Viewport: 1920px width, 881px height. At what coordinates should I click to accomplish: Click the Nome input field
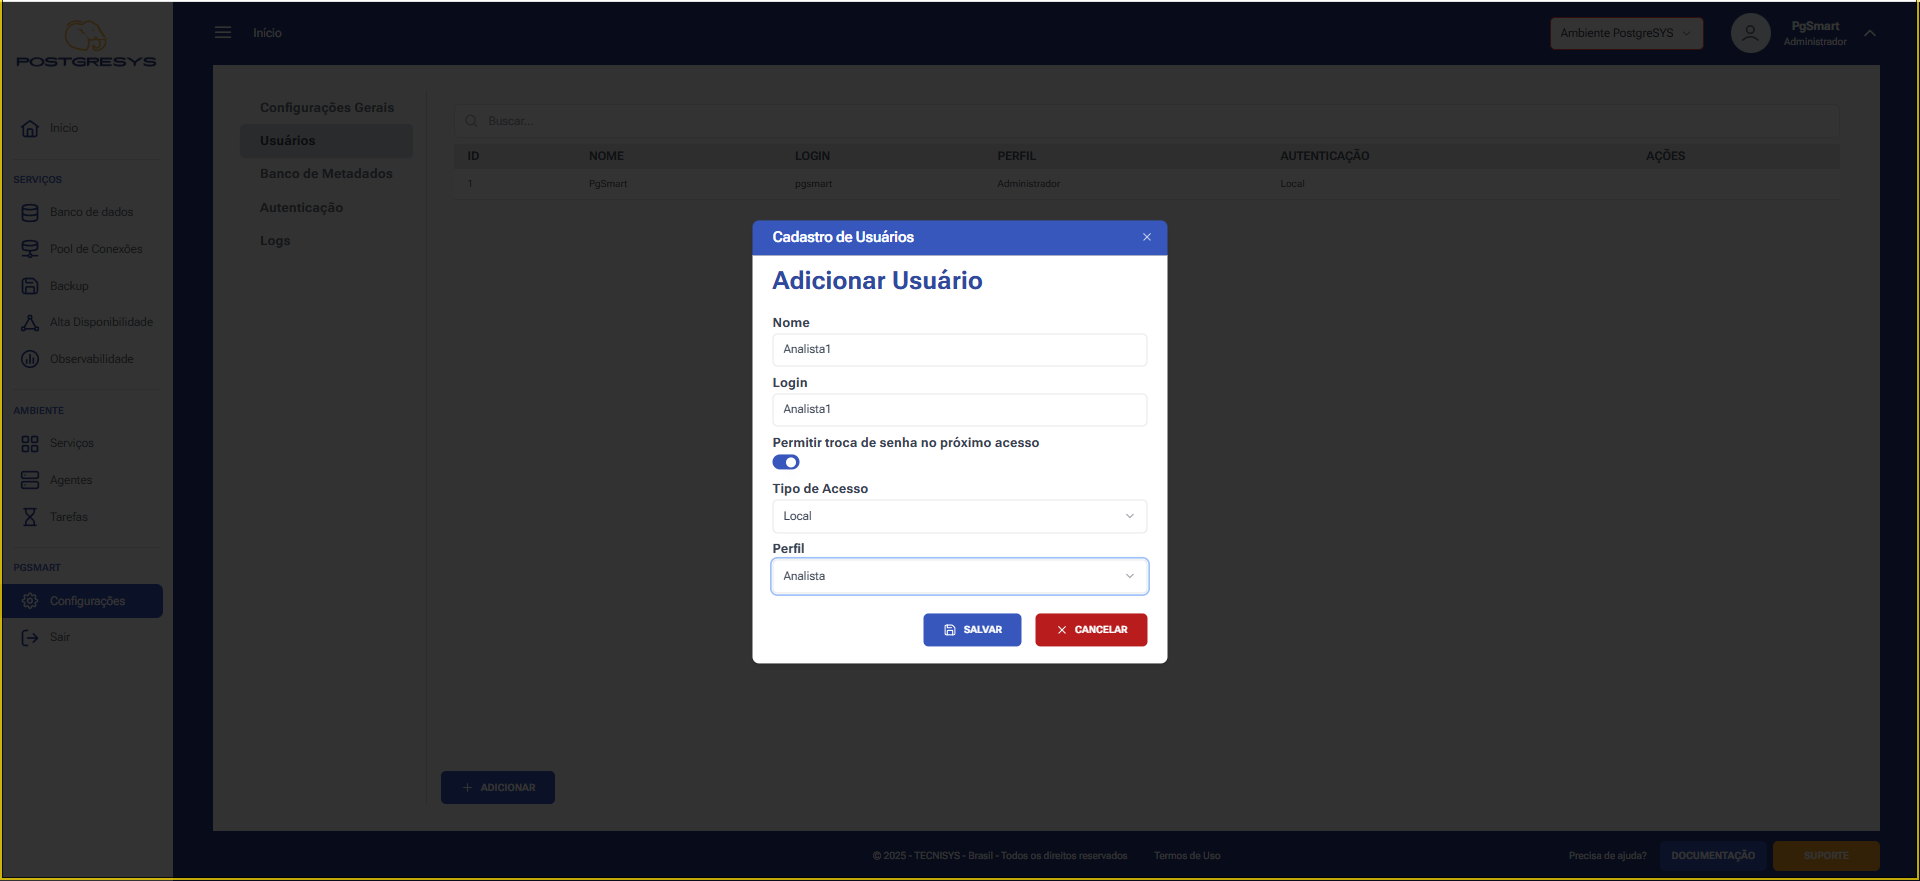point(959,349)
